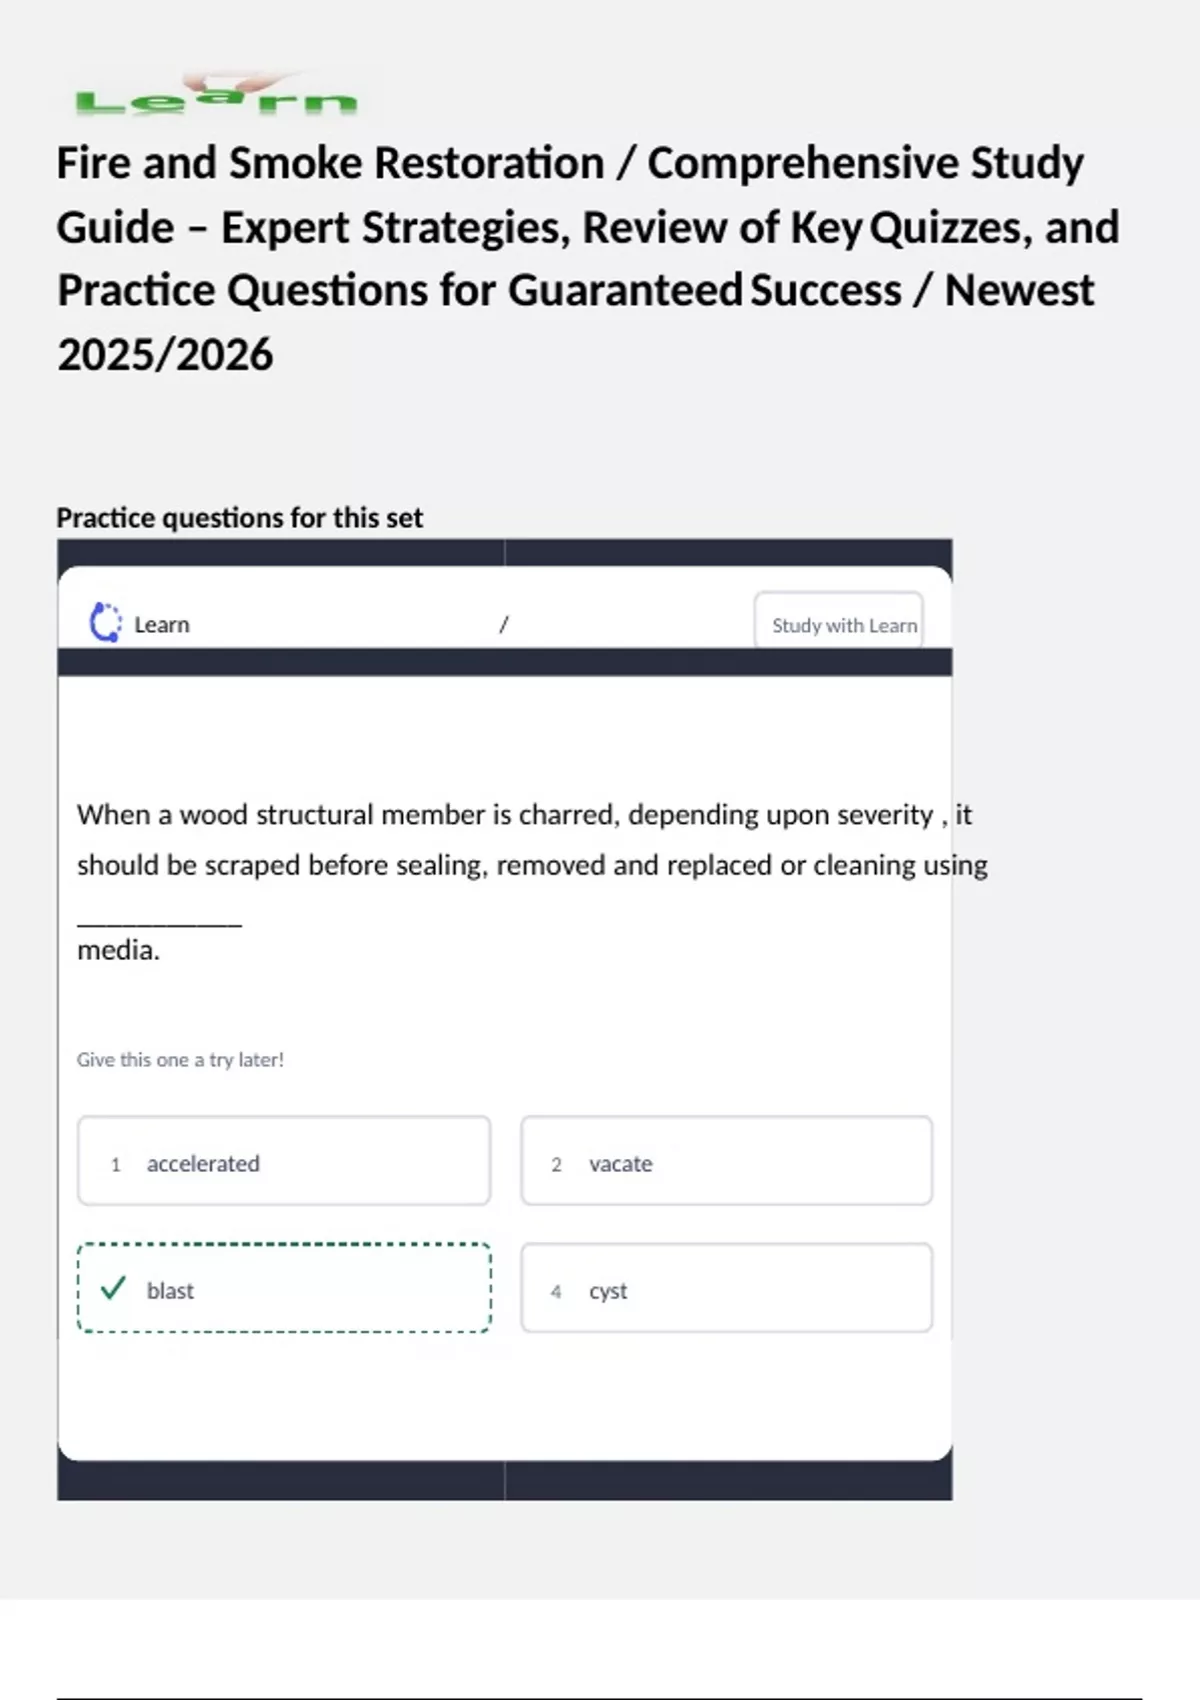
Task: Click the blue circular Learn icon
Action: [105, 623]
